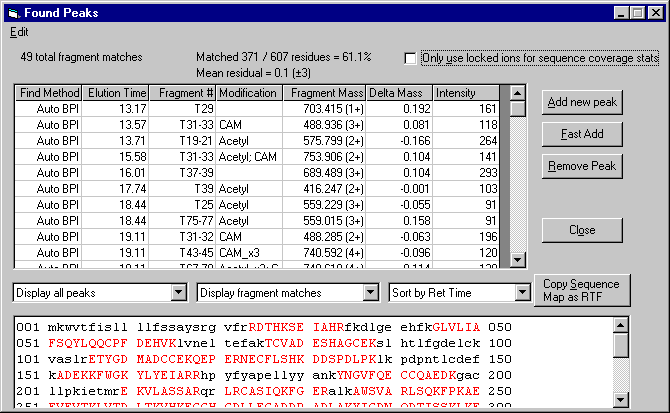
Task: Expand the Sort by Ret Time dropdown
Action: 522,293
